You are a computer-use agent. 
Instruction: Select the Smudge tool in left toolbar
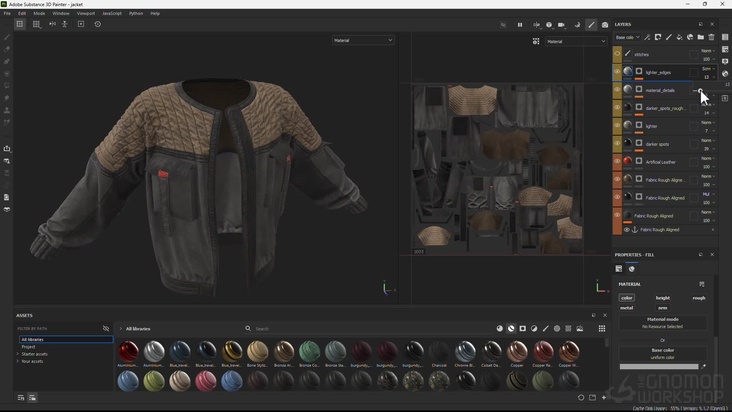(7, 98)
